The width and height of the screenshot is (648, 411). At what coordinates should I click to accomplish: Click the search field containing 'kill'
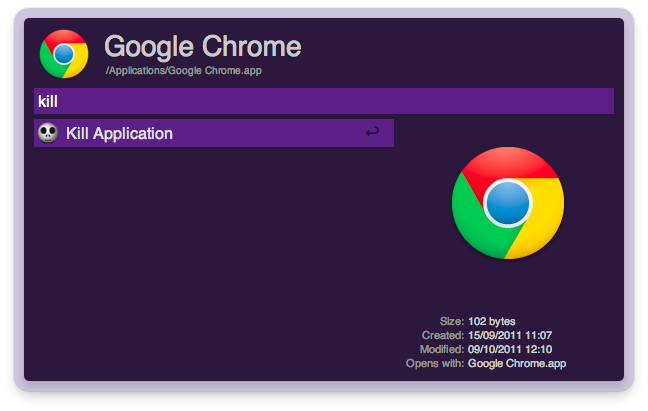pos(324,101)
